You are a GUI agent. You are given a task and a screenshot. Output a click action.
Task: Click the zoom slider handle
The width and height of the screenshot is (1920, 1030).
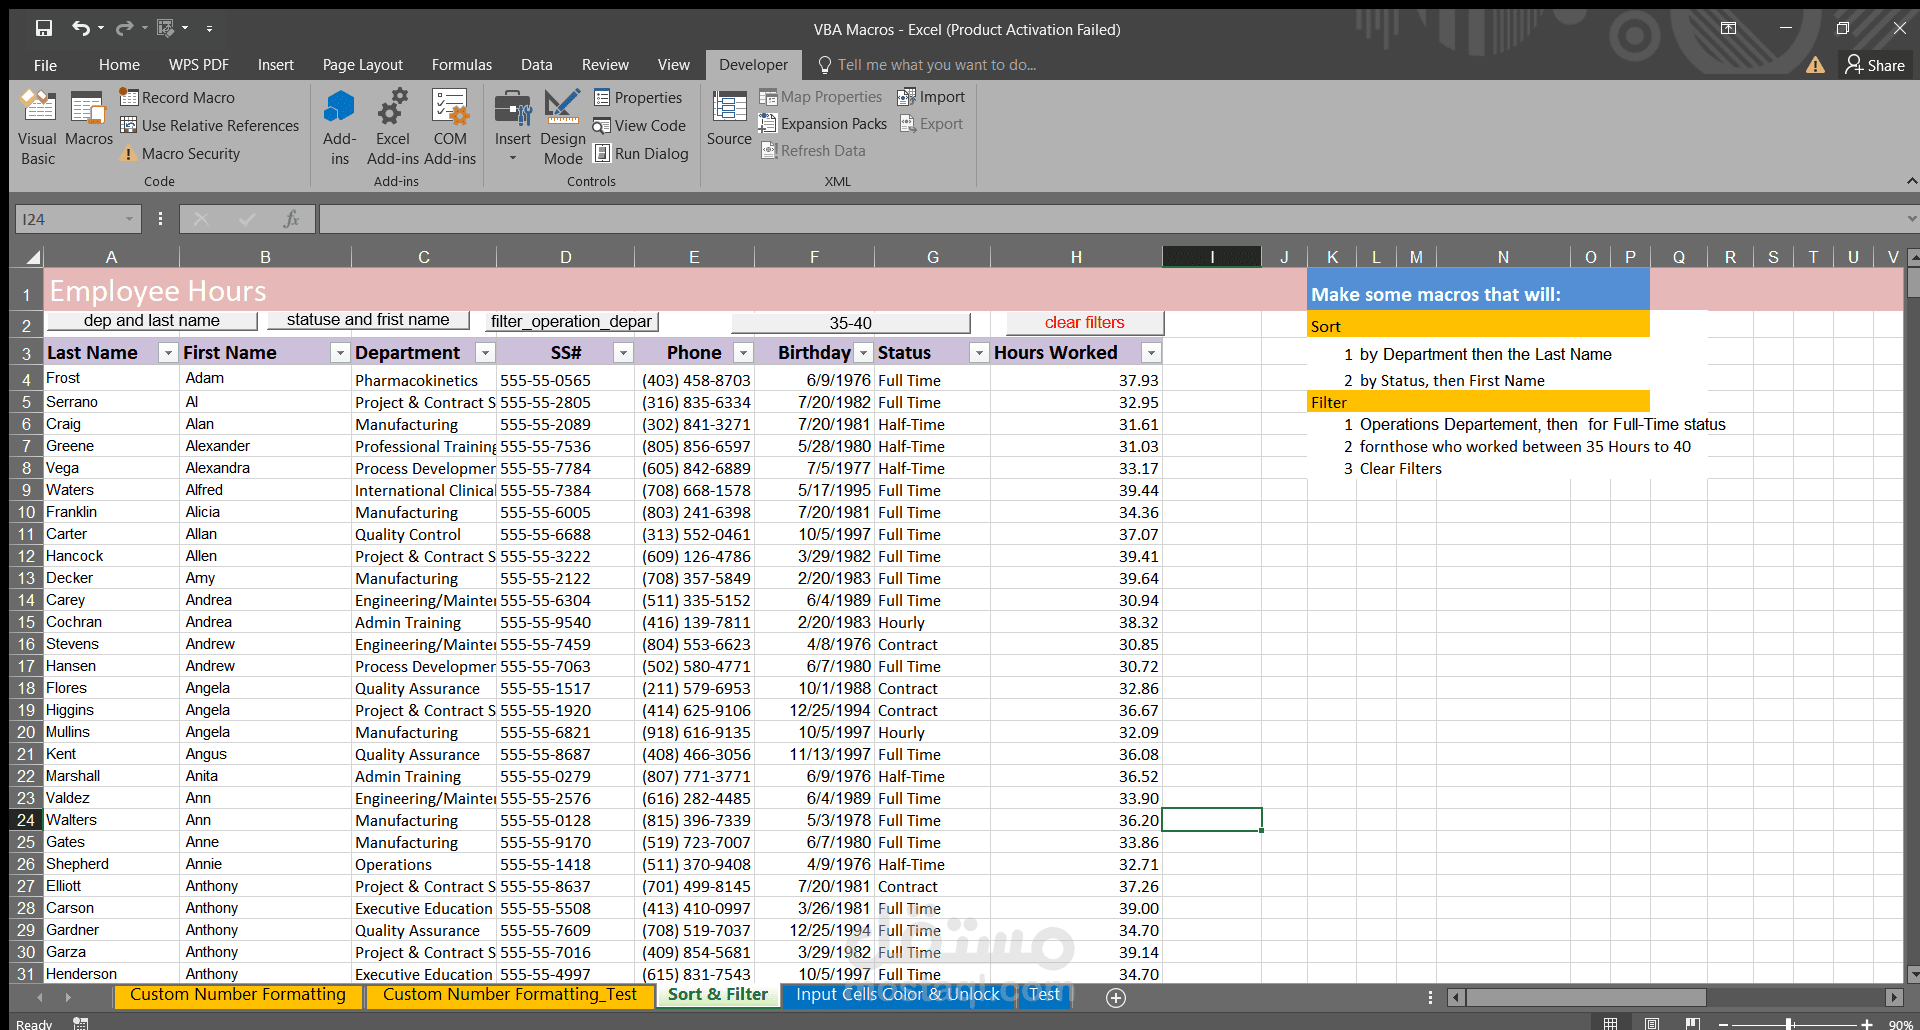click(1788, 1024)
